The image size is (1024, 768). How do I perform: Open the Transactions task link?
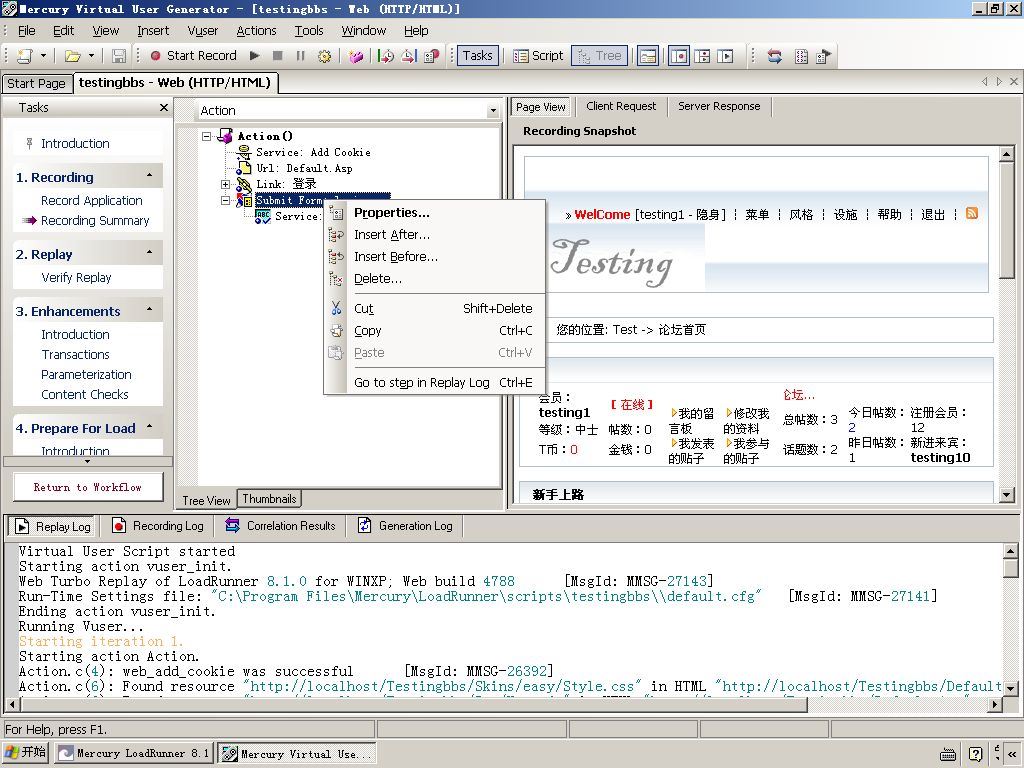76,355
